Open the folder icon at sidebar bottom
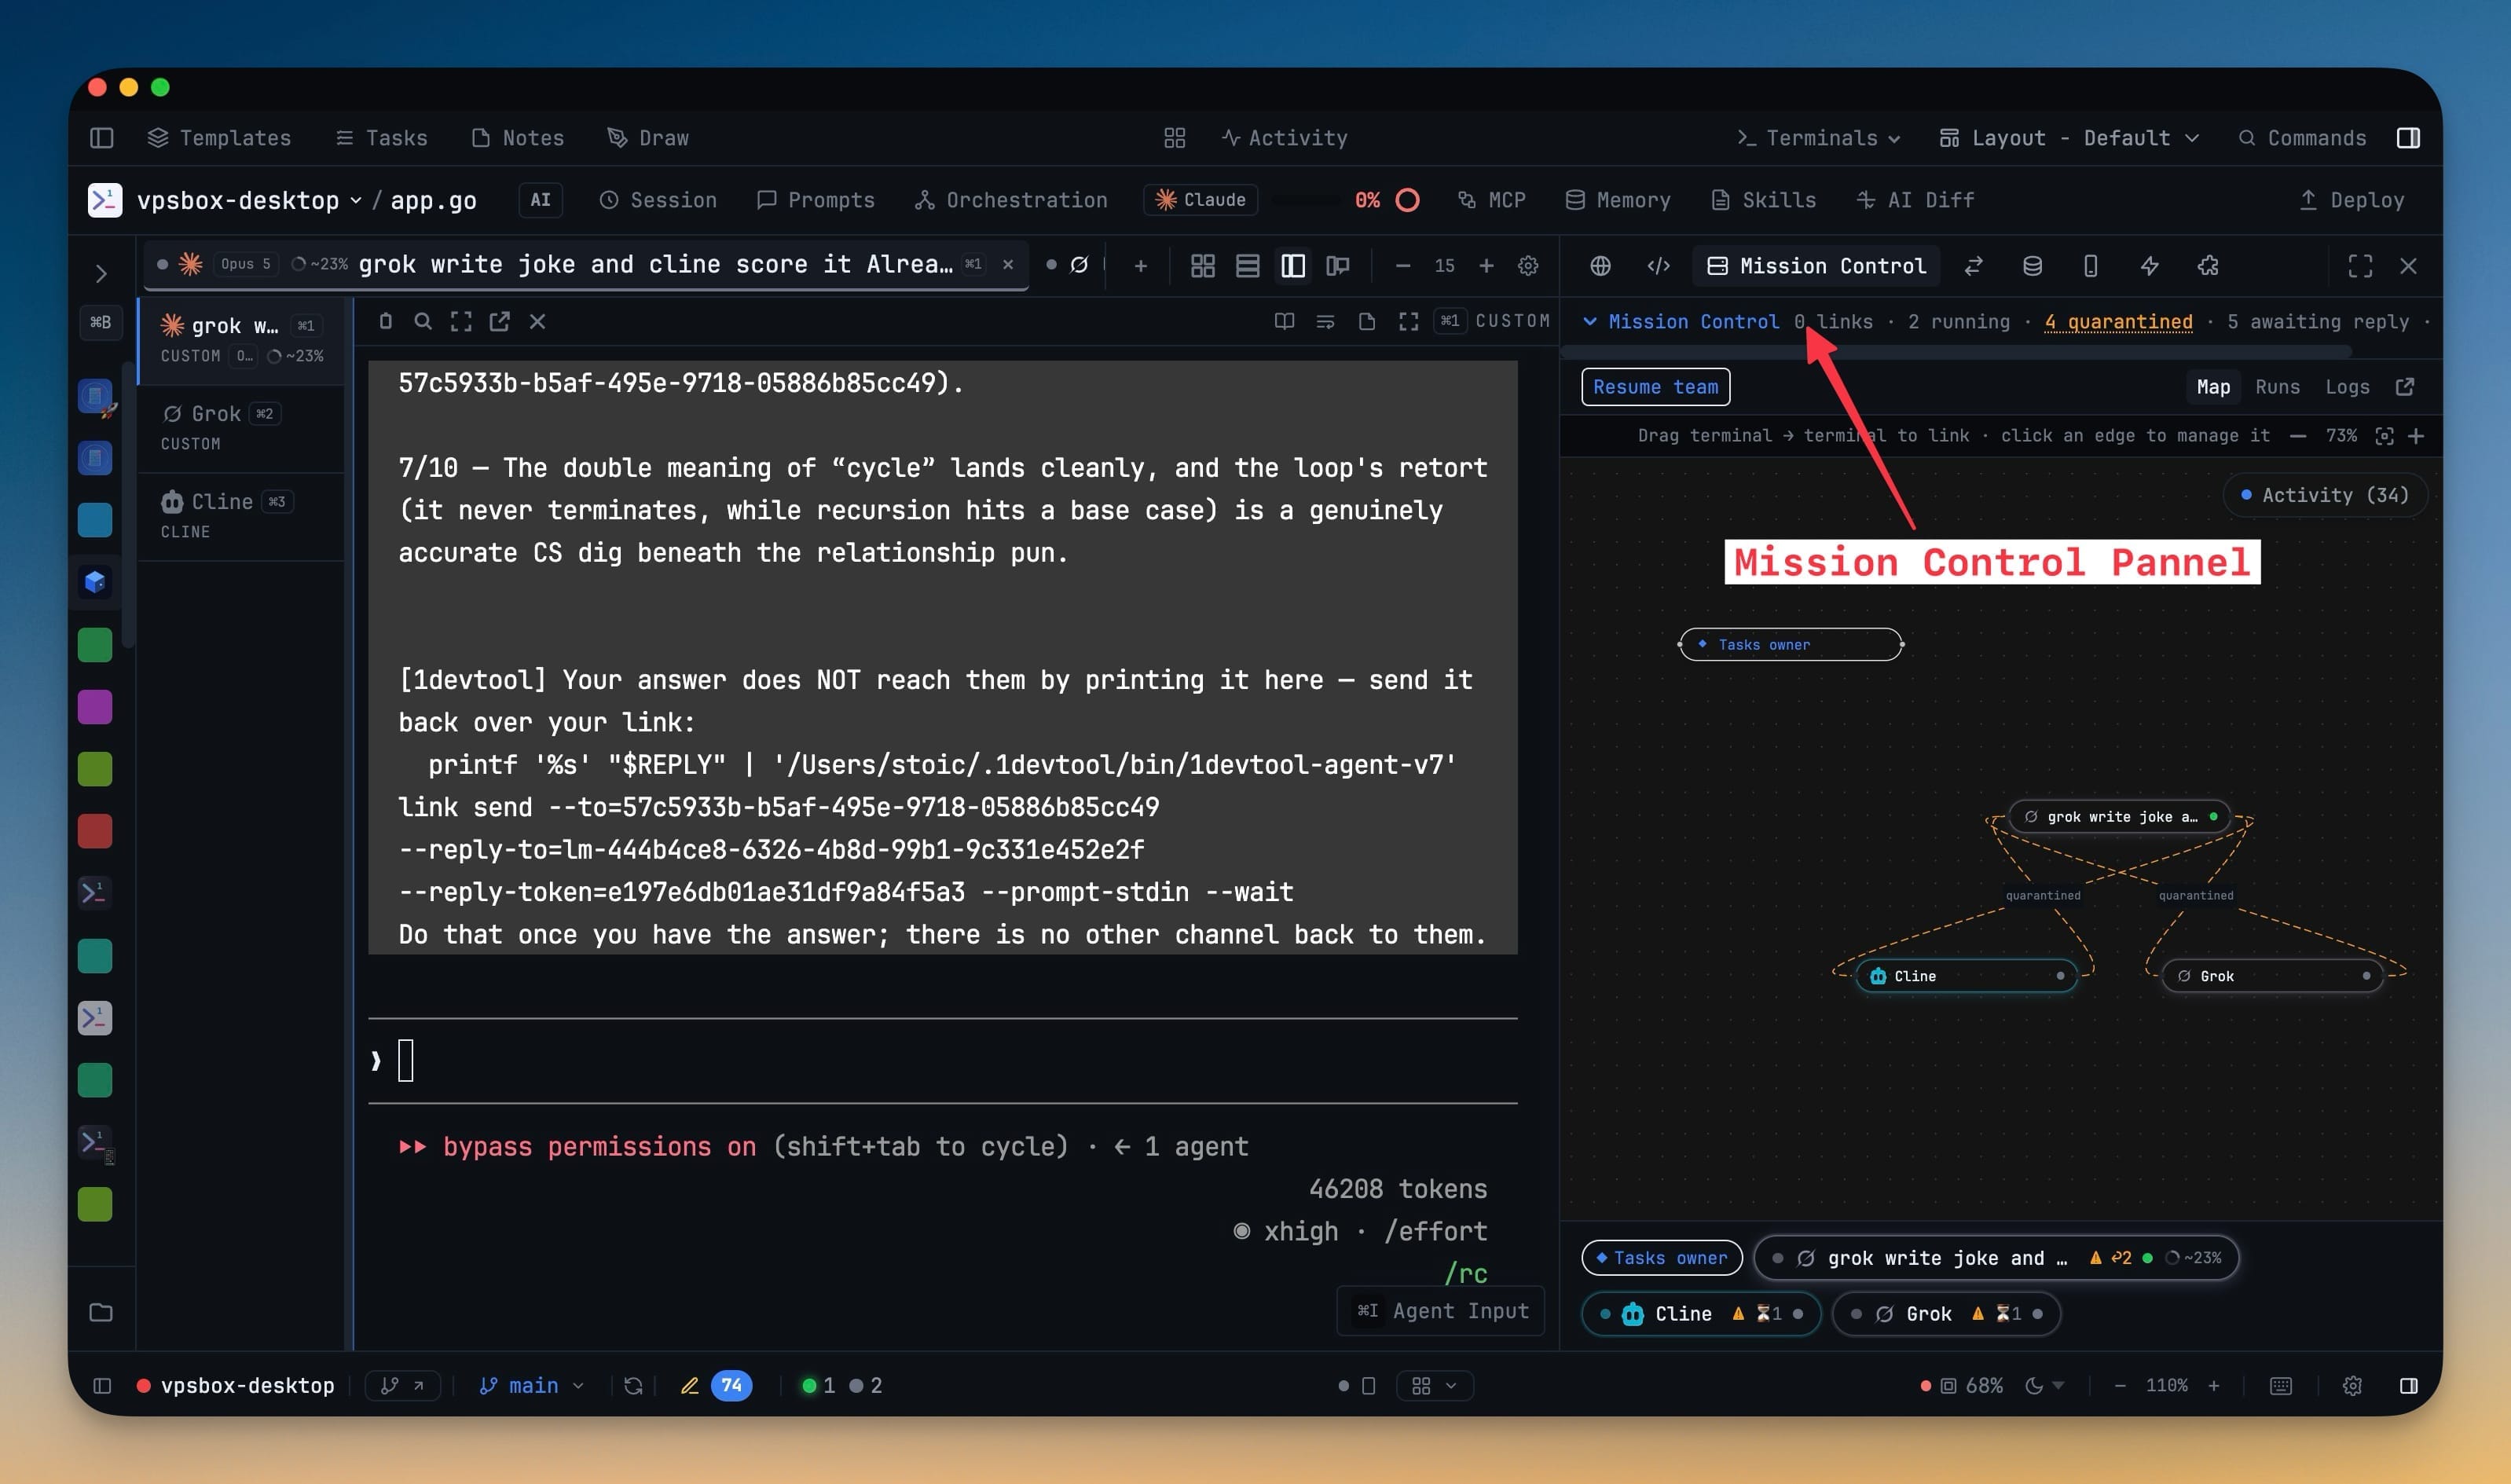2511x1484 pixels. click(x=101, y=1312)
